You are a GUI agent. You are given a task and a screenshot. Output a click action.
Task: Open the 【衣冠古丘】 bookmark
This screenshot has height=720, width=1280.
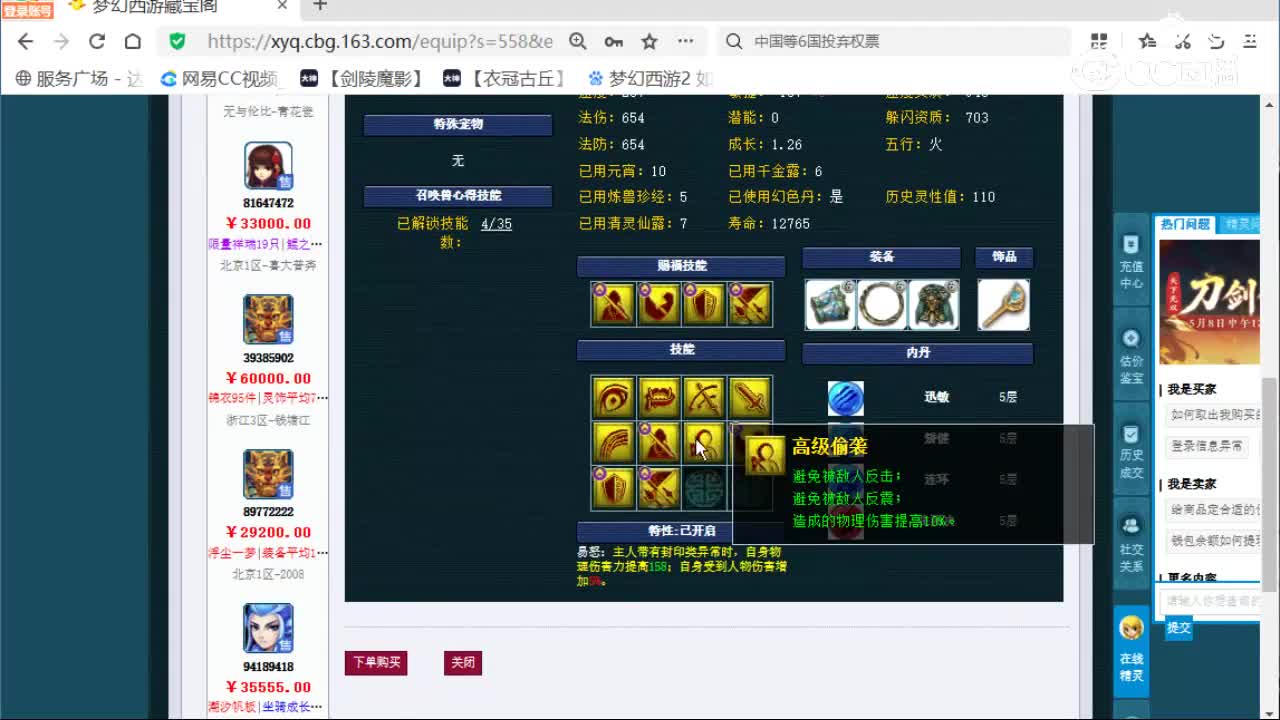pos(507,78)
